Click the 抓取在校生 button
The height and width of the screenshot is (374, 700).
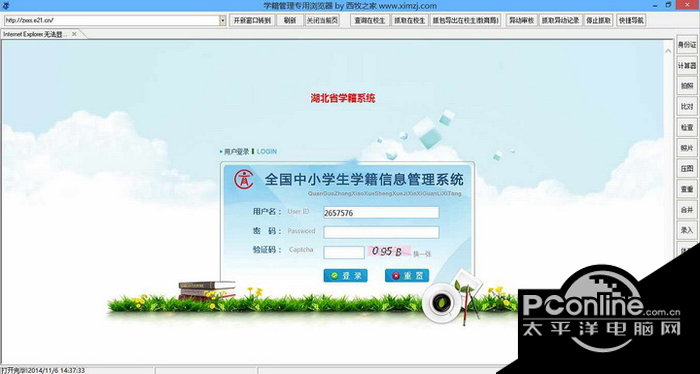409,21
